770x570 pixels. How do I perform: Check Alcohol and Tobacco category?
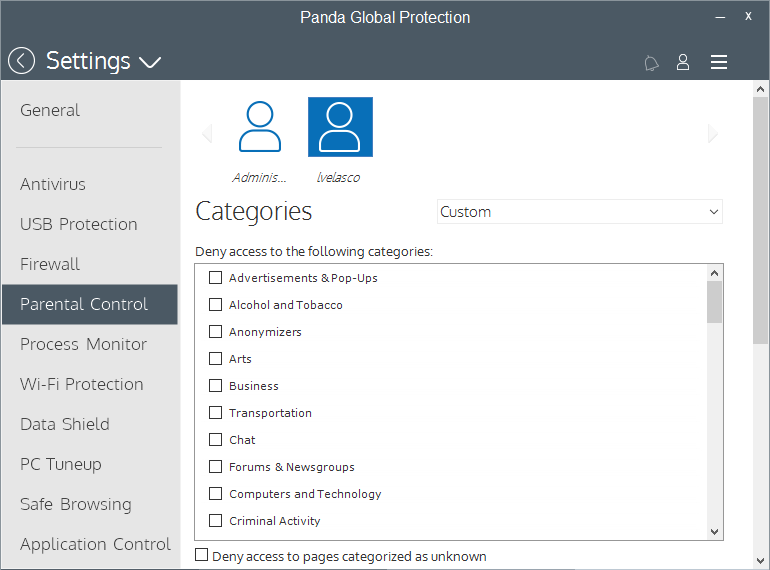215,305
